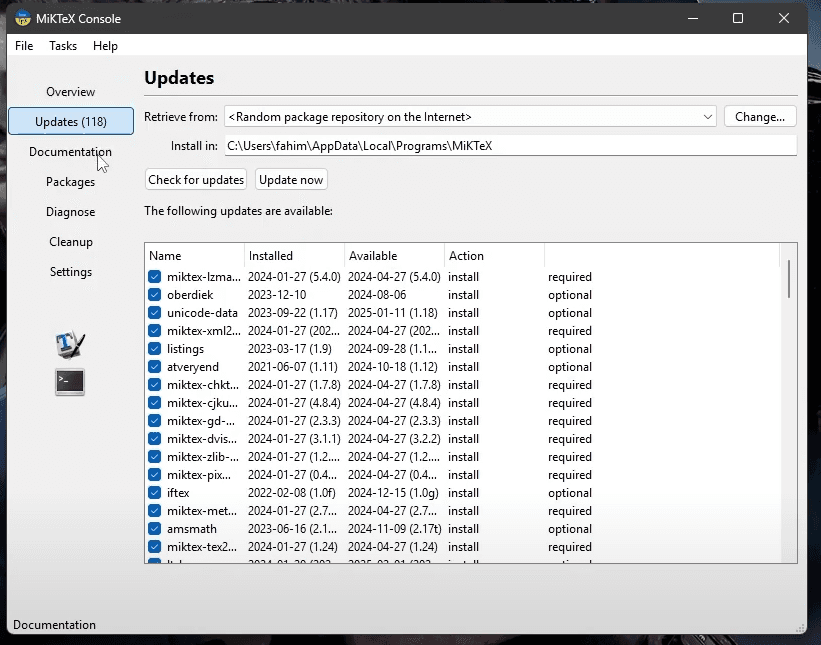Uncheck the oberdiek package checkbox
The image size is (821, 645).
(x=154, y=295)
